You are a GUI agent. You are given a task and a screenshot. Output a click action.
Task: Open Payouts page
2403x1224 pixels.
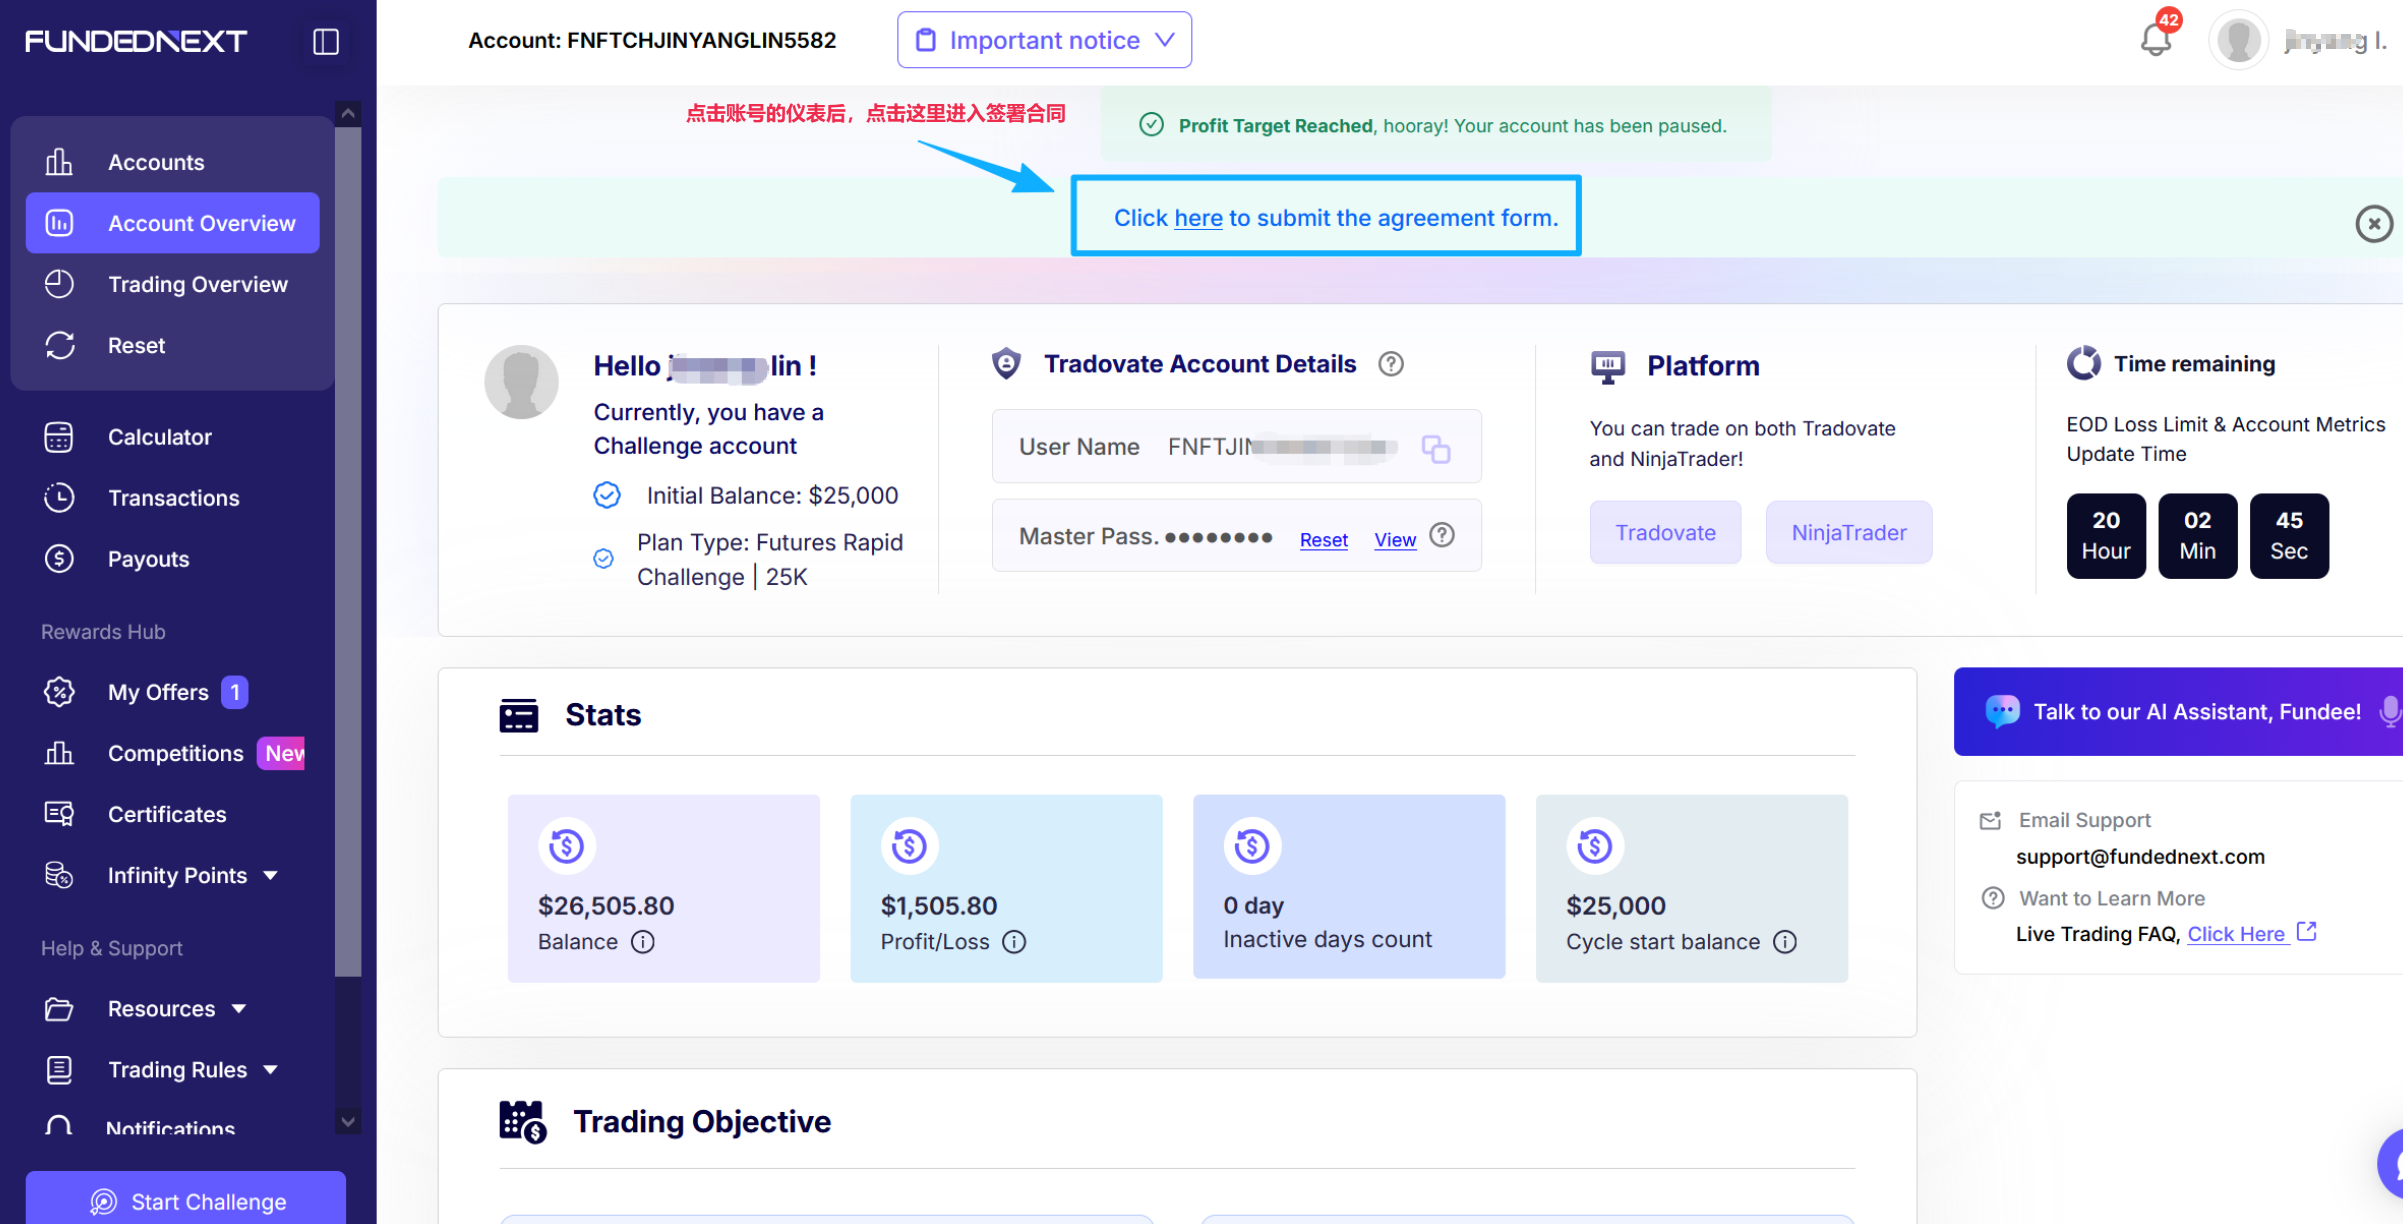point(172,559)
